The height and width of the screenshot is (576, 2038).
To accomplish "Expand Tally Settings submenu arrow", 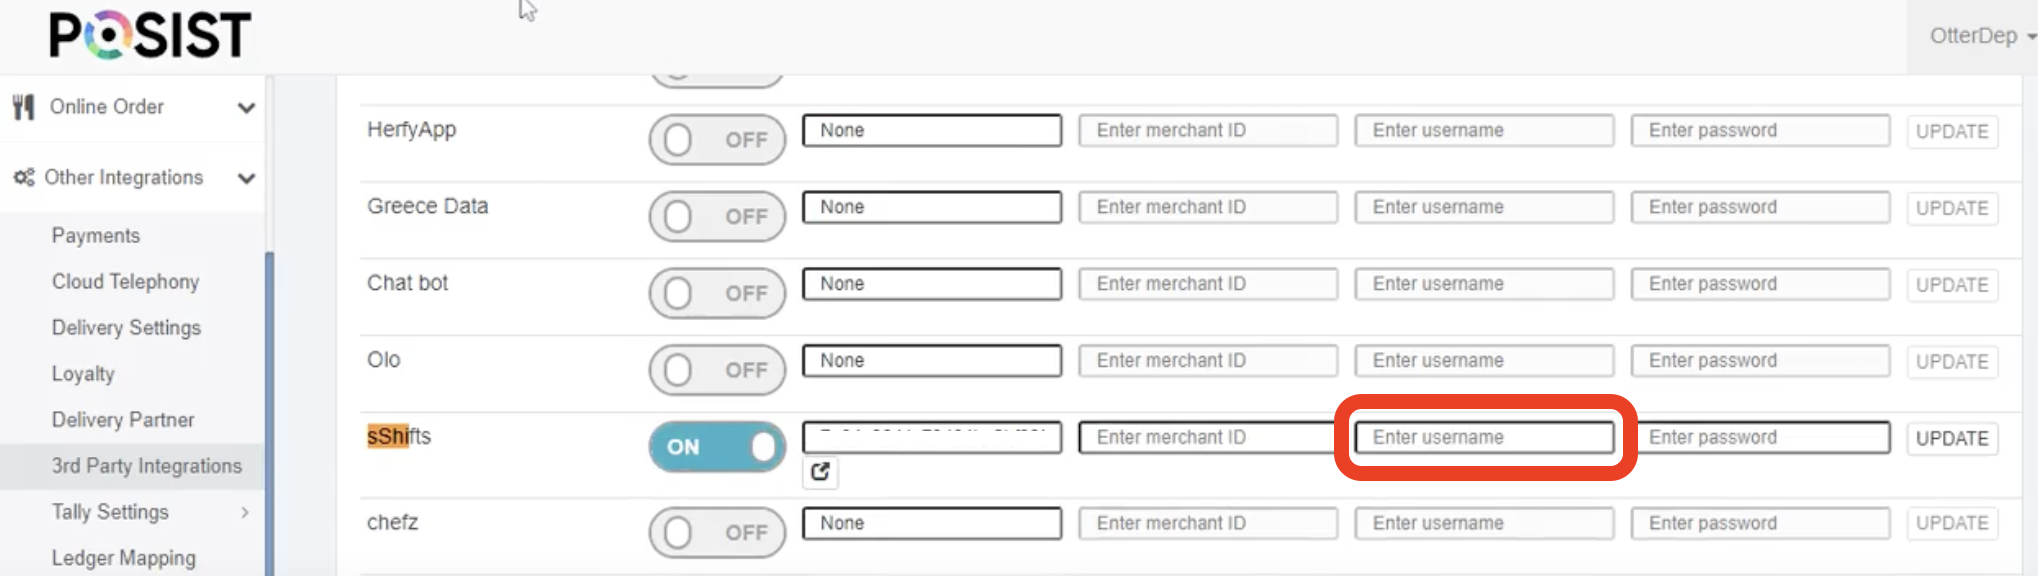I will coord(245,512).
